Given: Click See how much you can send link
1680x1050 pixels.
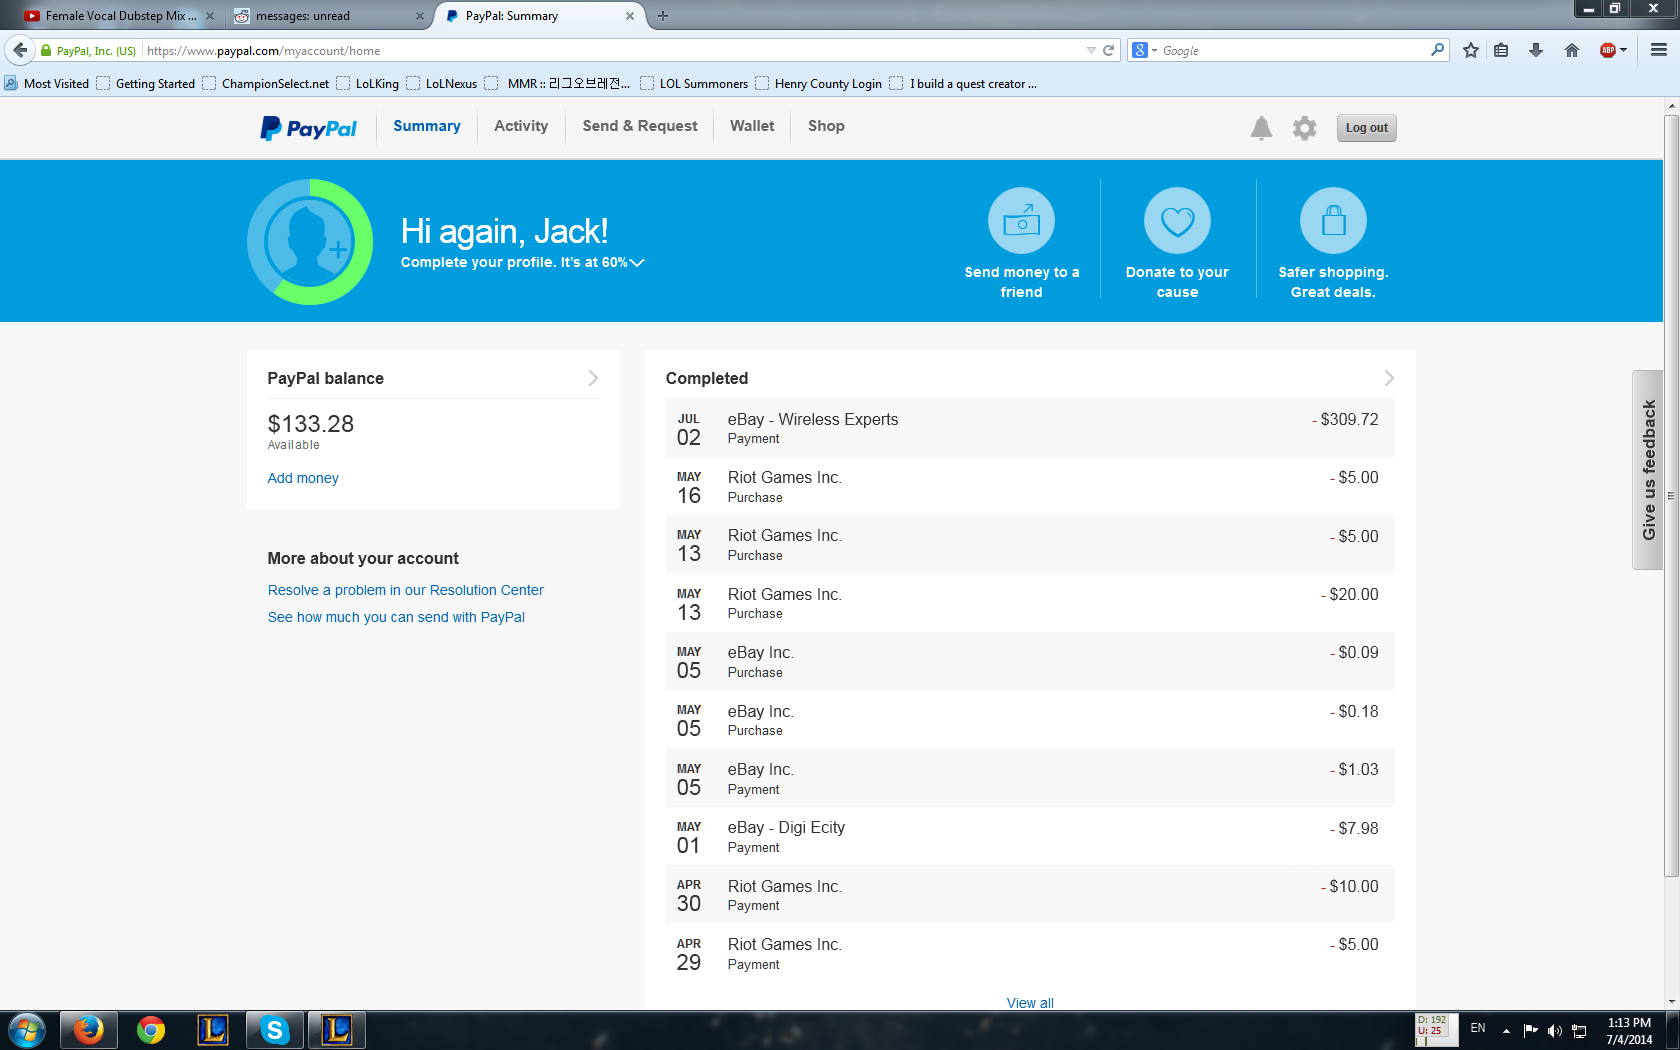Looking at the screenshot, I should [x=396, y=617].
